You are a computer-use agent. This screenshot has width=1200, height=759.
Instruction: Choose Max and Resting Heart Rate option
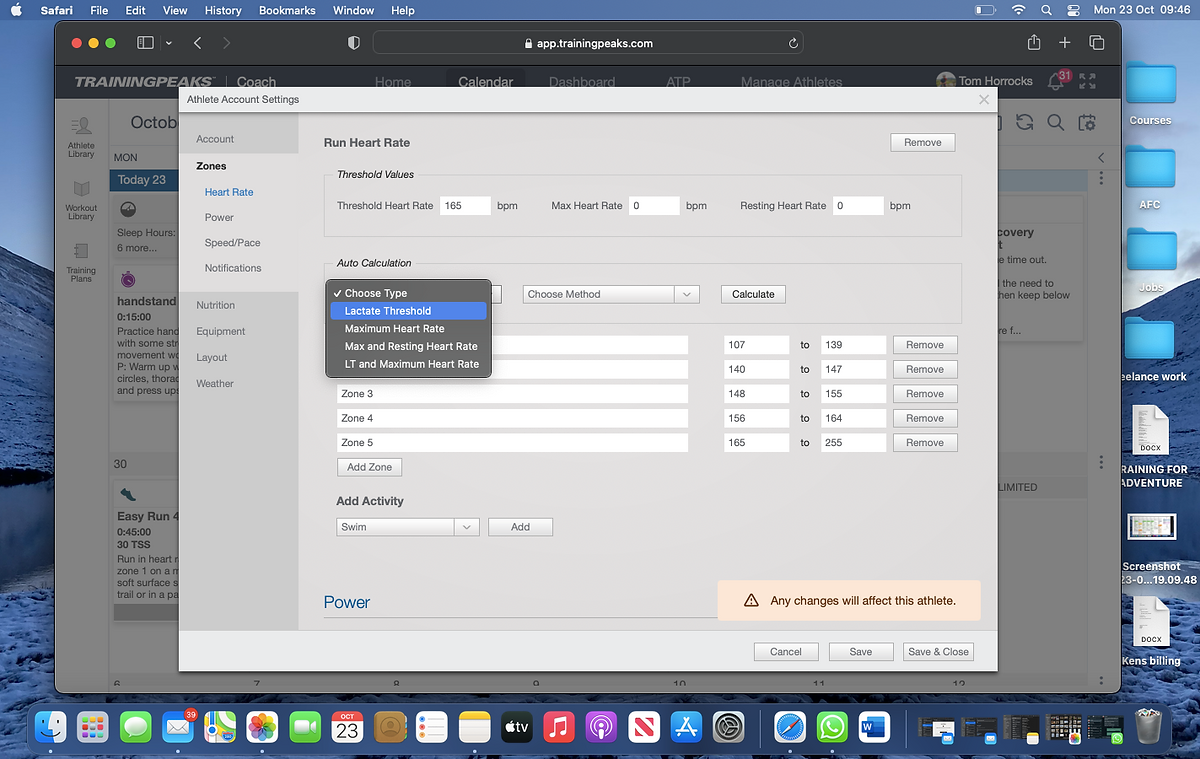(411, 346)
